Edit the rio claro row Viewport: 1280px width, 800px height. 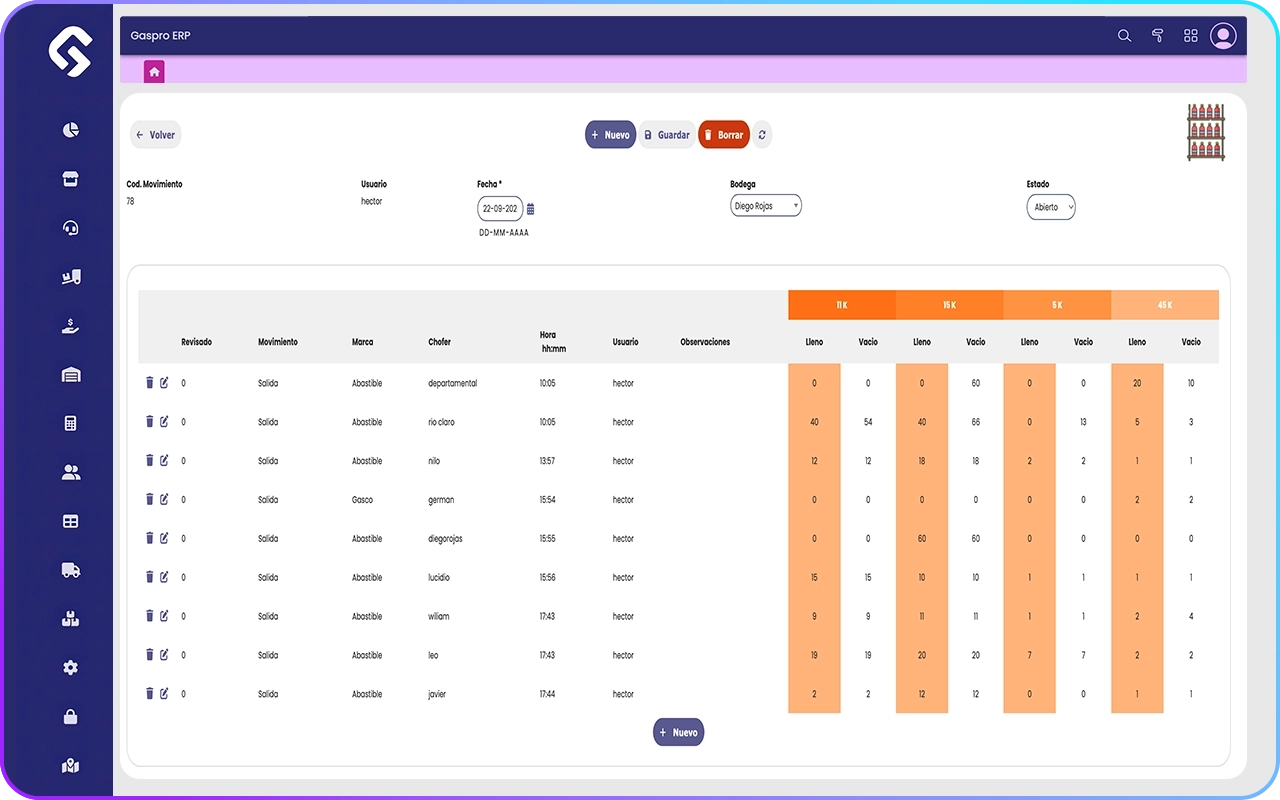[x=165, y=422]
